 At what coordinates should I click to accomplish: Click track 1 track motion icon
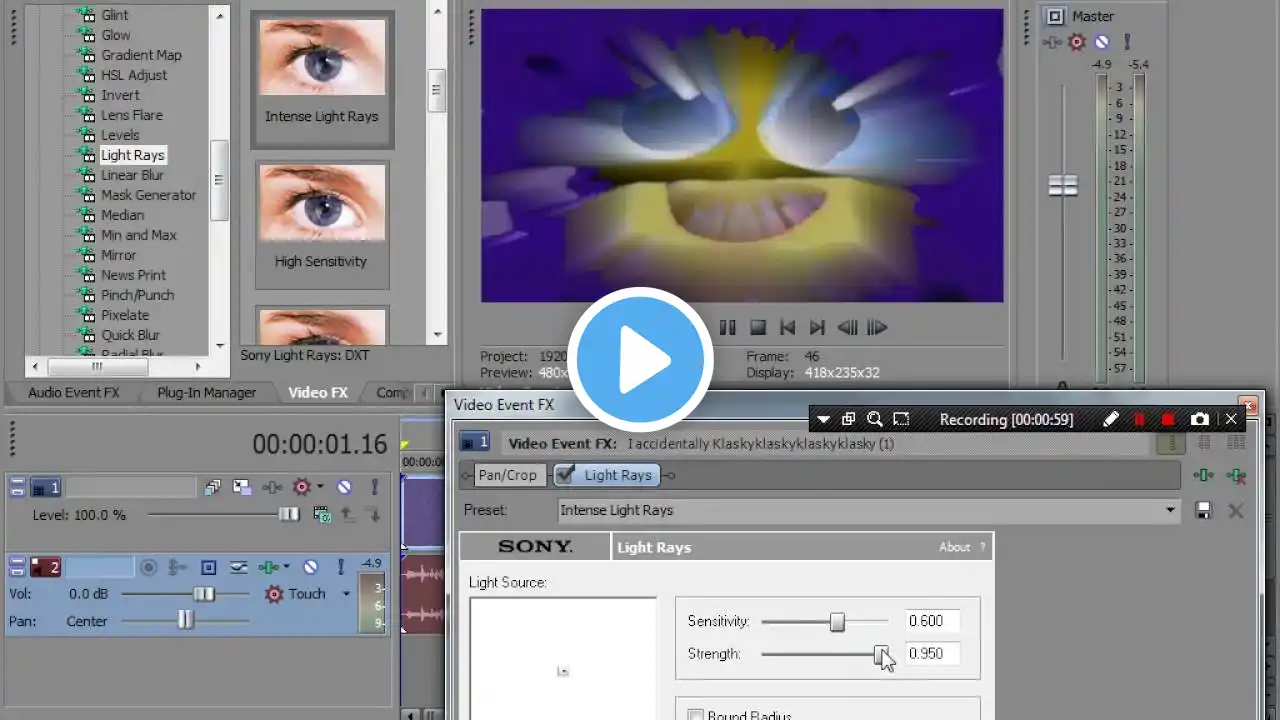coord(242,487)
